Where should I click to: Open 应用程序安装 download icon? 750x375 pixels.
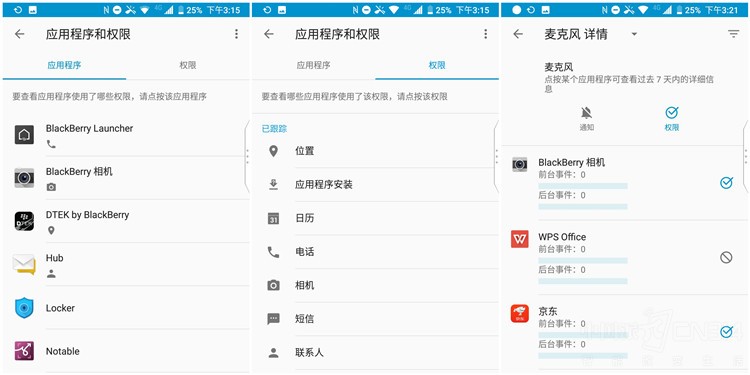[274, 185]
